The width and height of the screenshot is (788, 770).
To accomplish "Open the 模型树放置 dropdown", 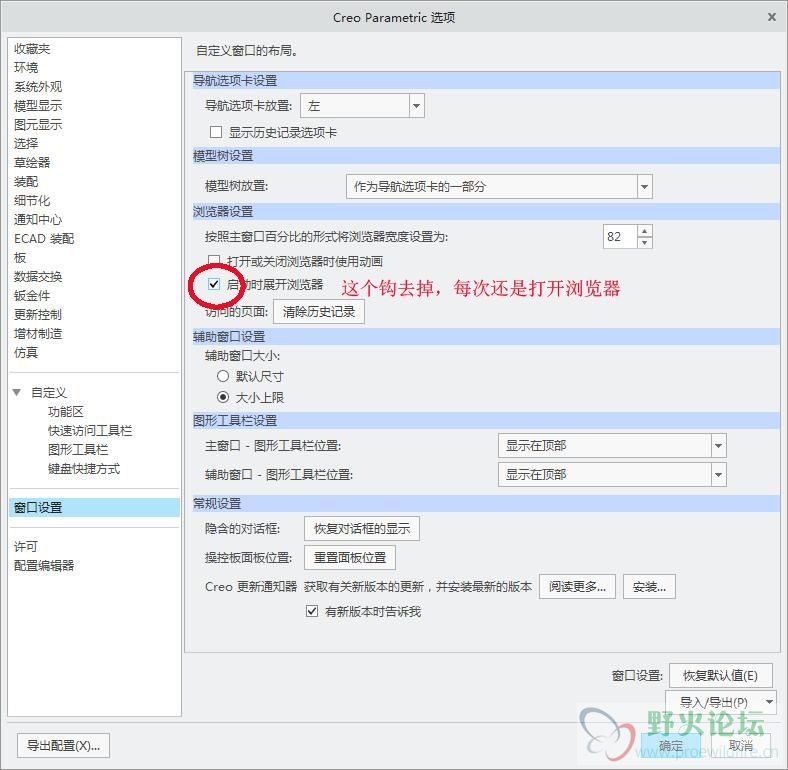I will 499,186.
